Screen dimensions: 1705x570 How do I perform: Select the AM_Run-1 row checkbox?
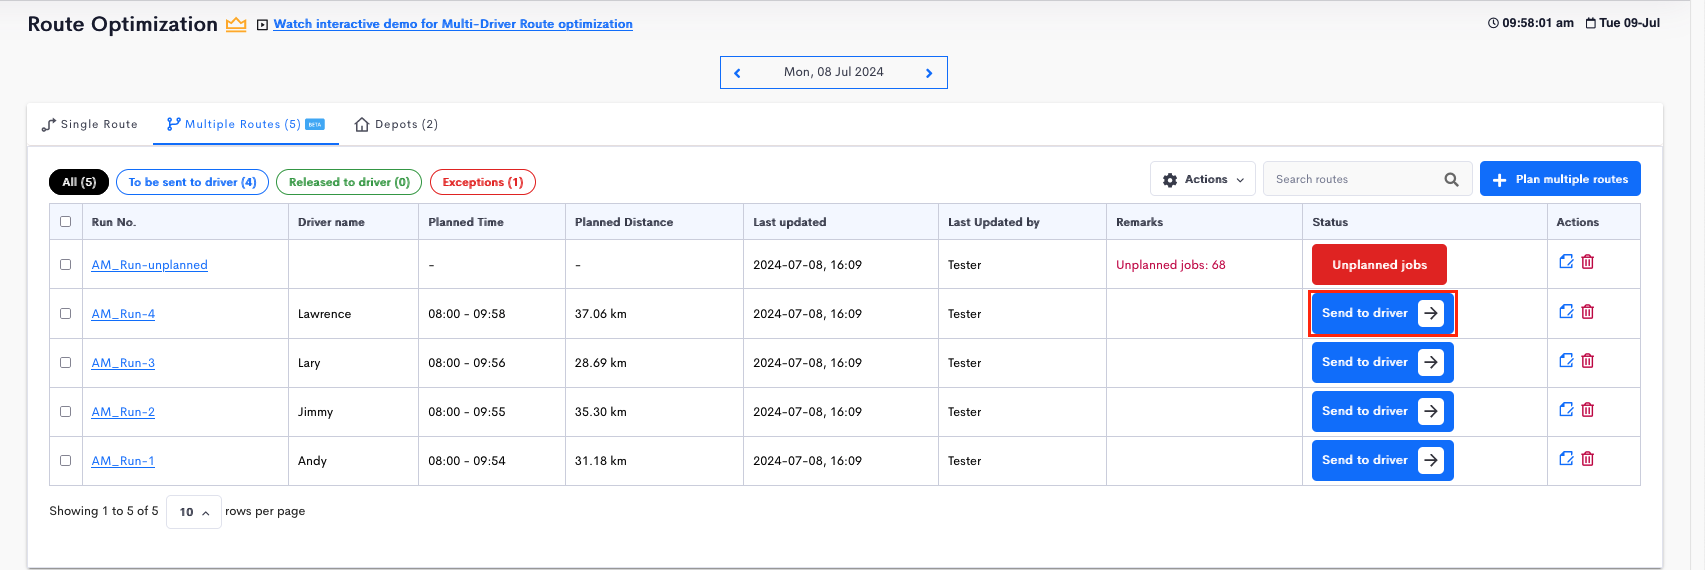coord(66,461)
